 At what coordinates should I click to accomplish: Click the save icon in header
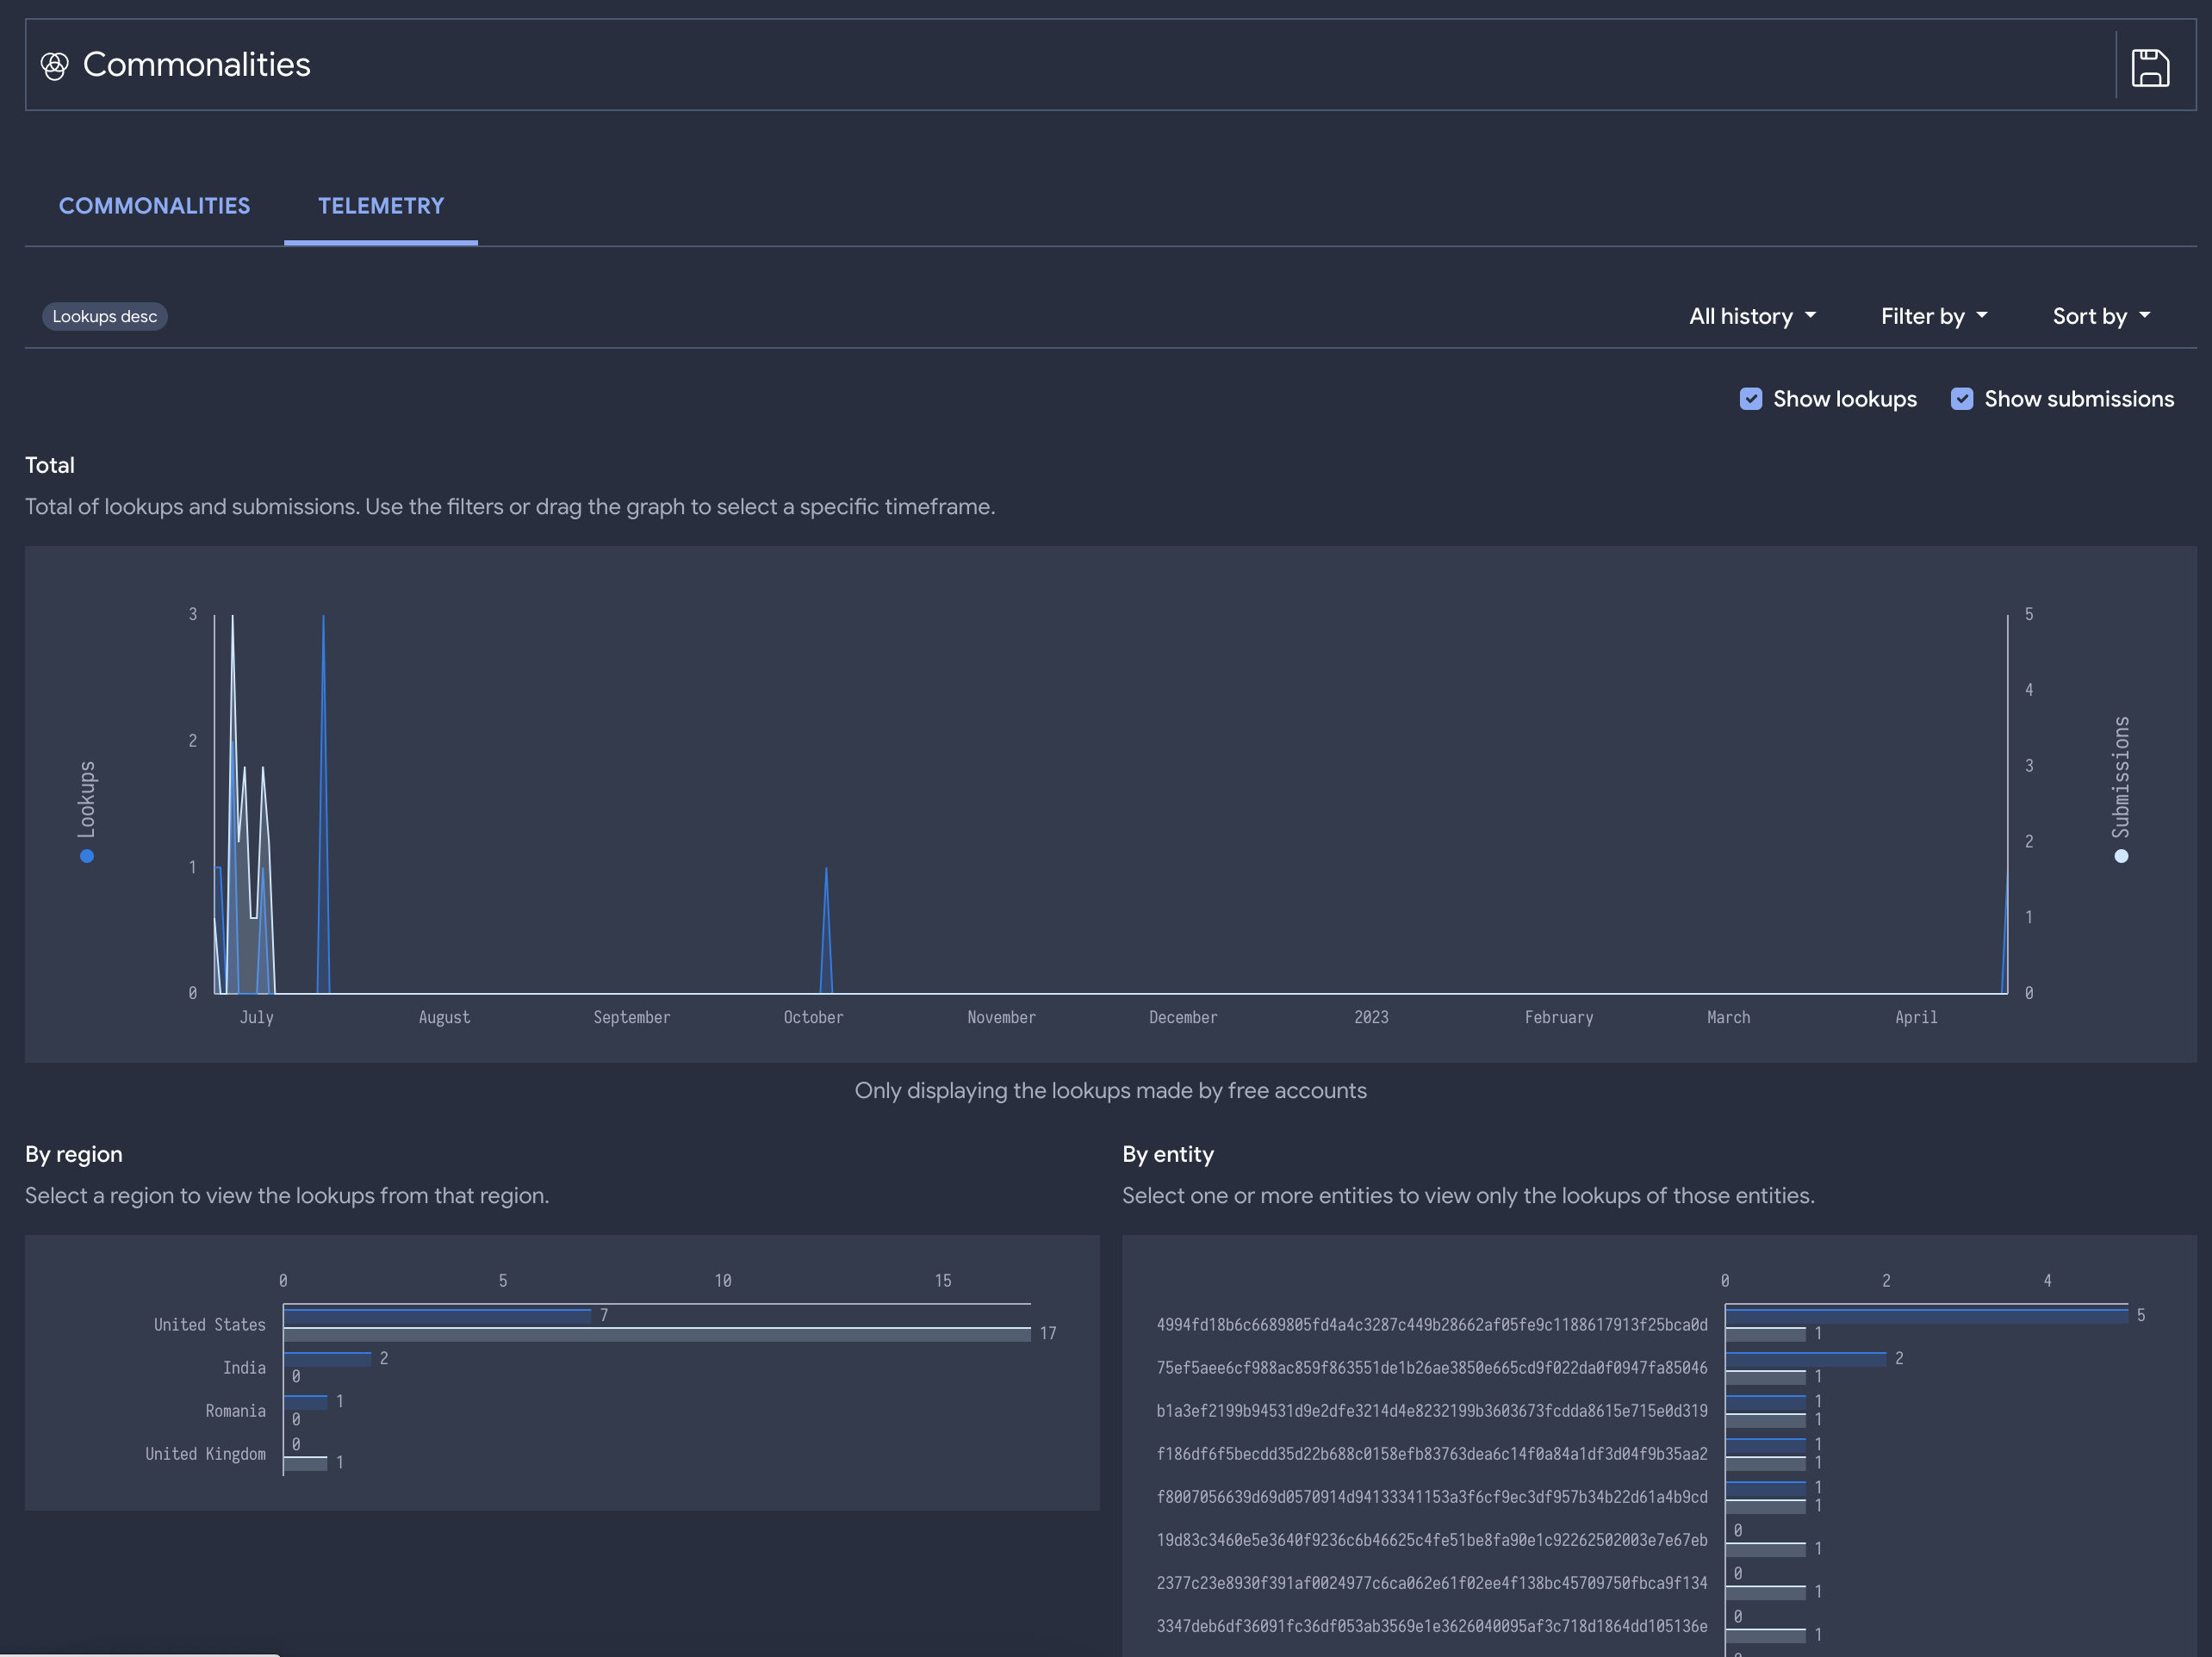pos(2149,67)
